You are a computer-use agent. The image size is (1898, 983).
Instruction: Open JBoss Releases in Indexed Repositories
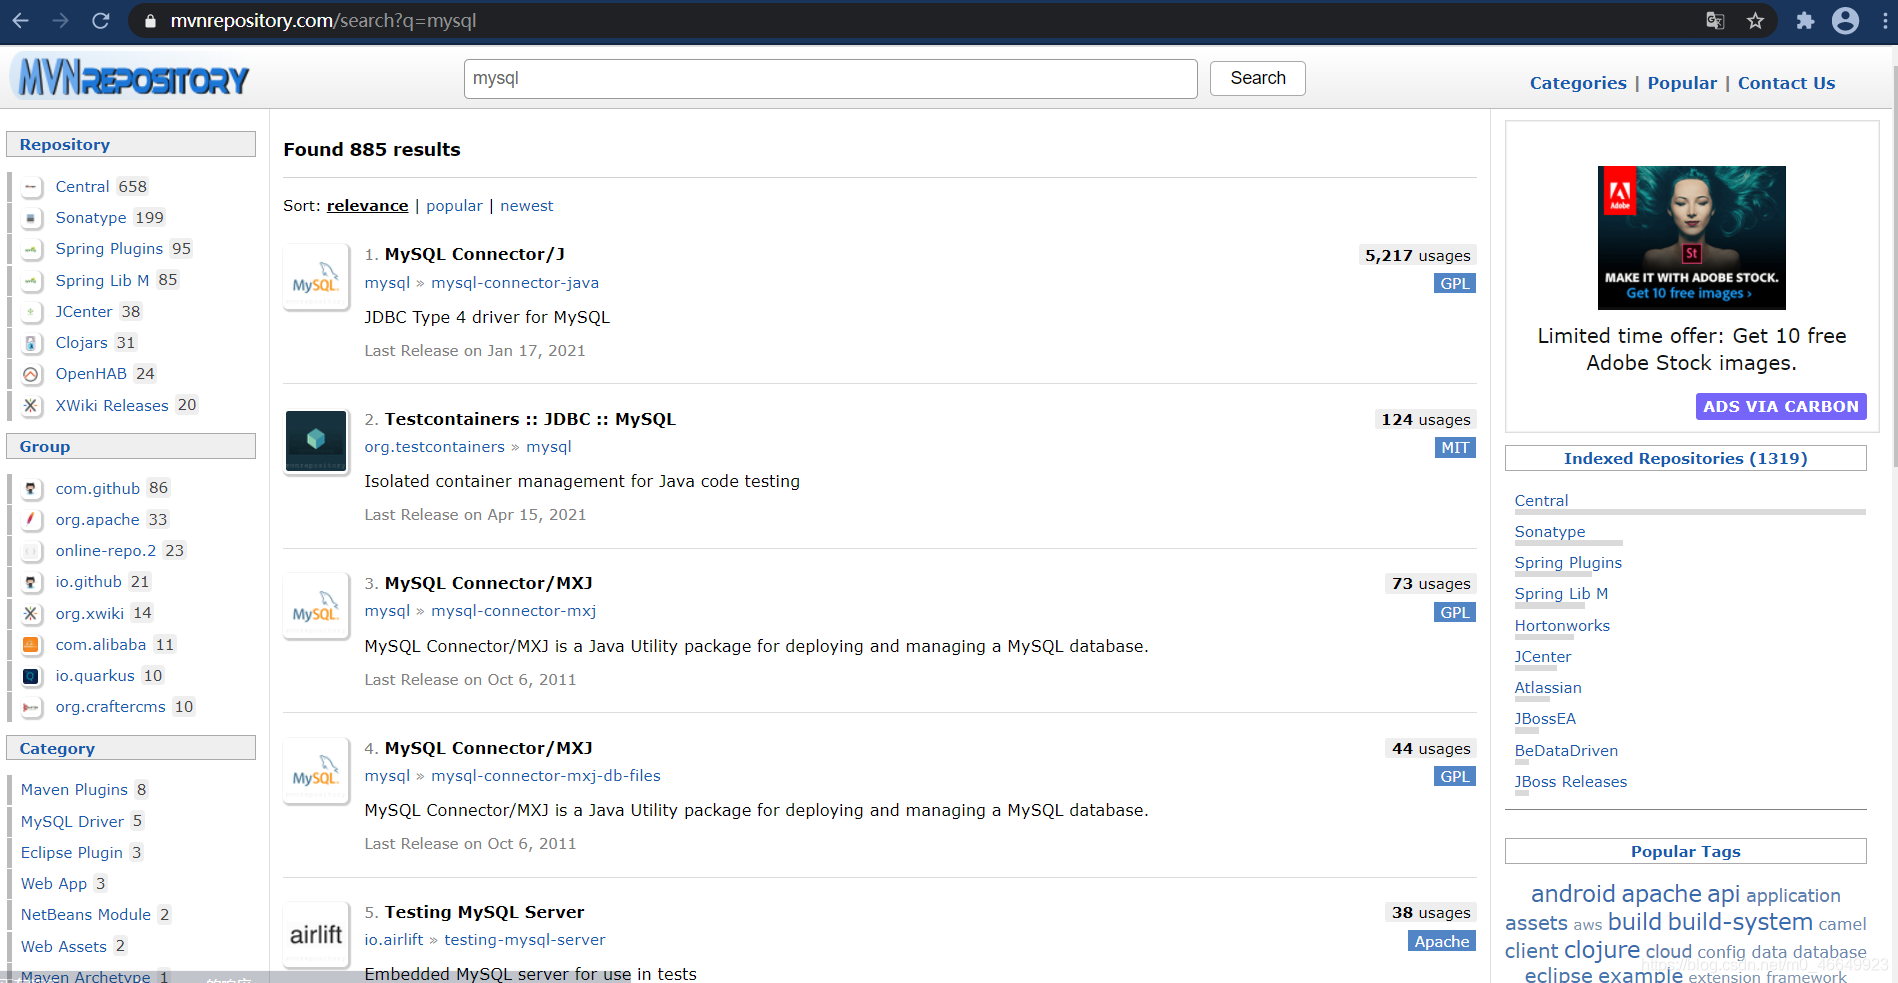click(x=1570, y=782)
